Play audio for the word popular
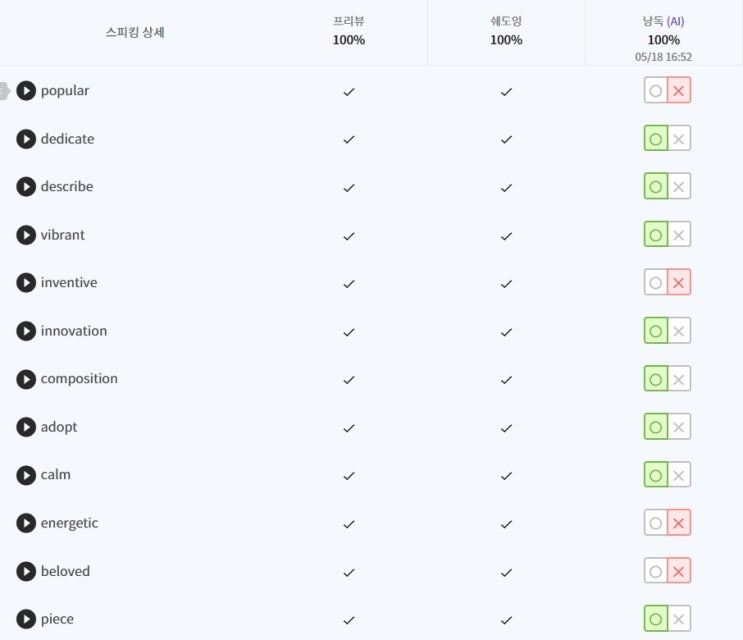 pyautogui.click(x=26, y=90)
